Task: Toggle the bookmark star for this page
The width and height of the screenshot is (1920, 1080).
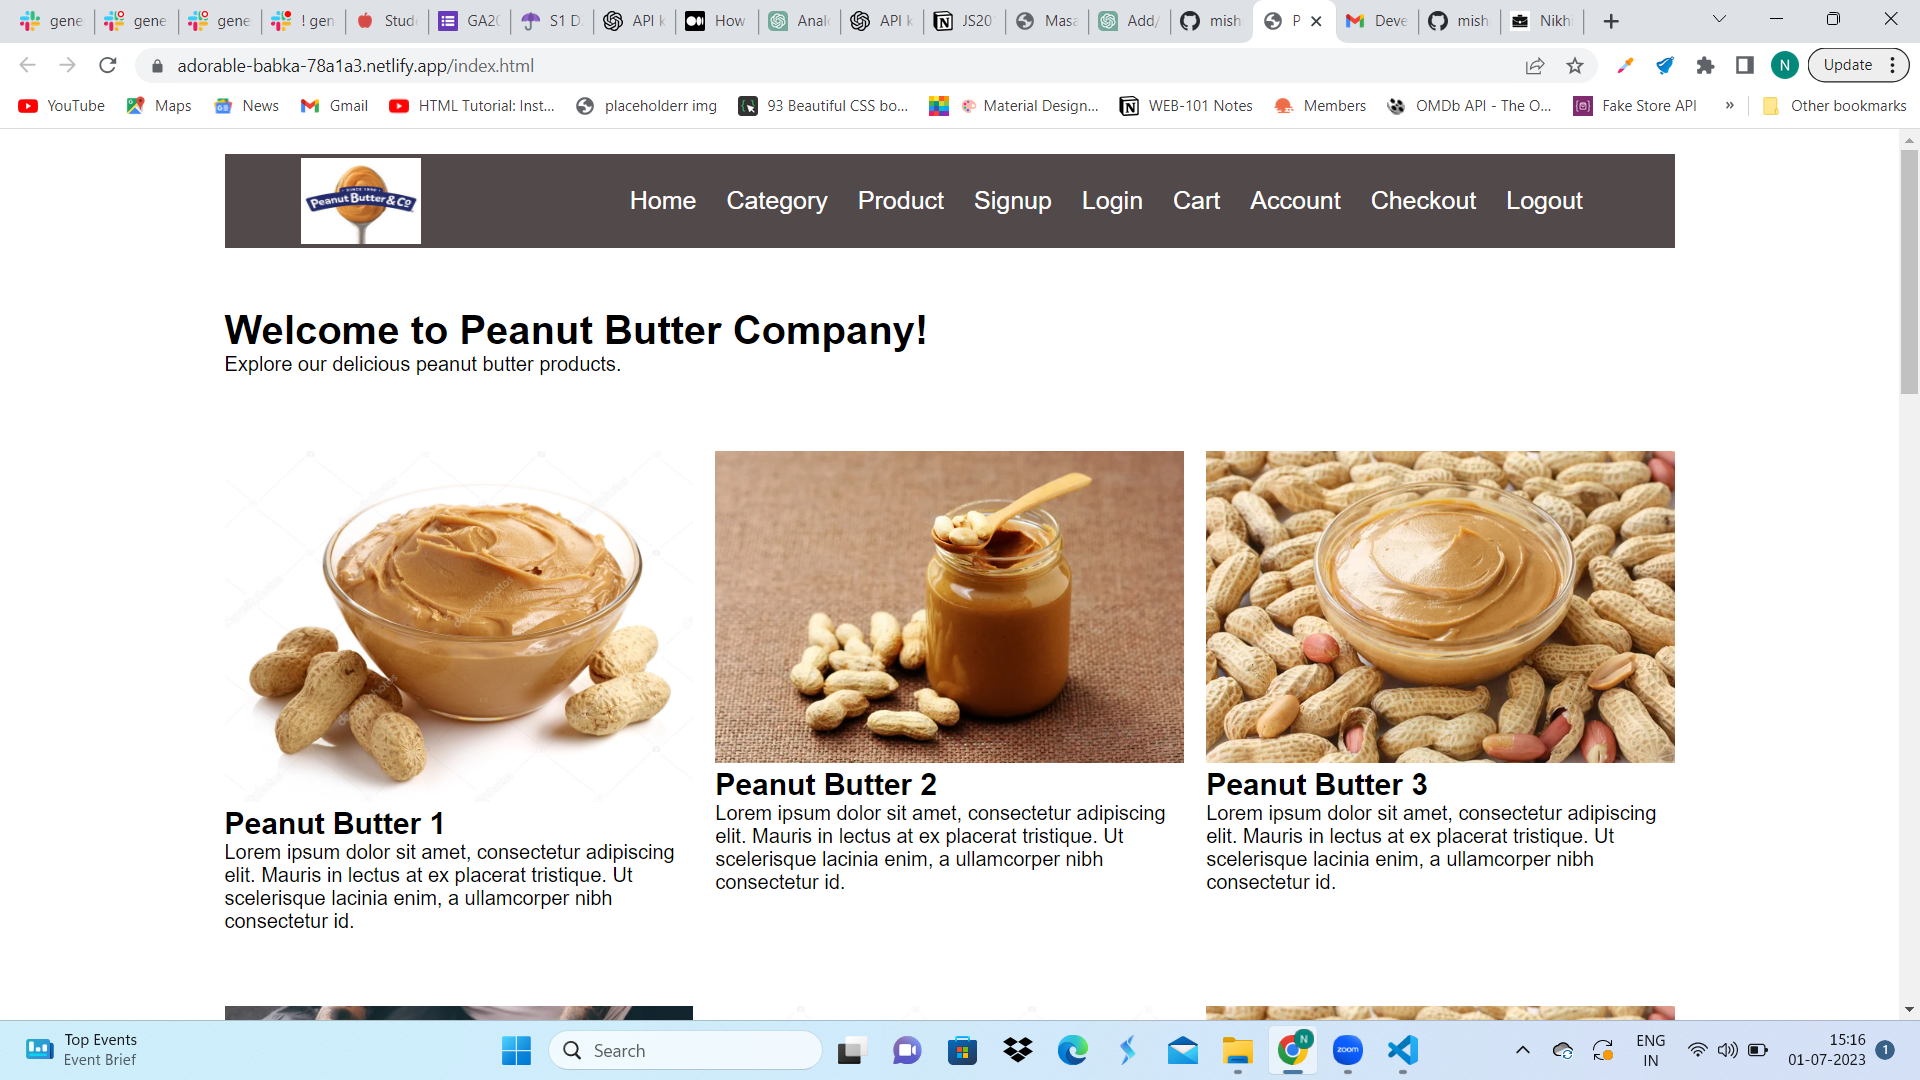Action: coord(1575,65)
